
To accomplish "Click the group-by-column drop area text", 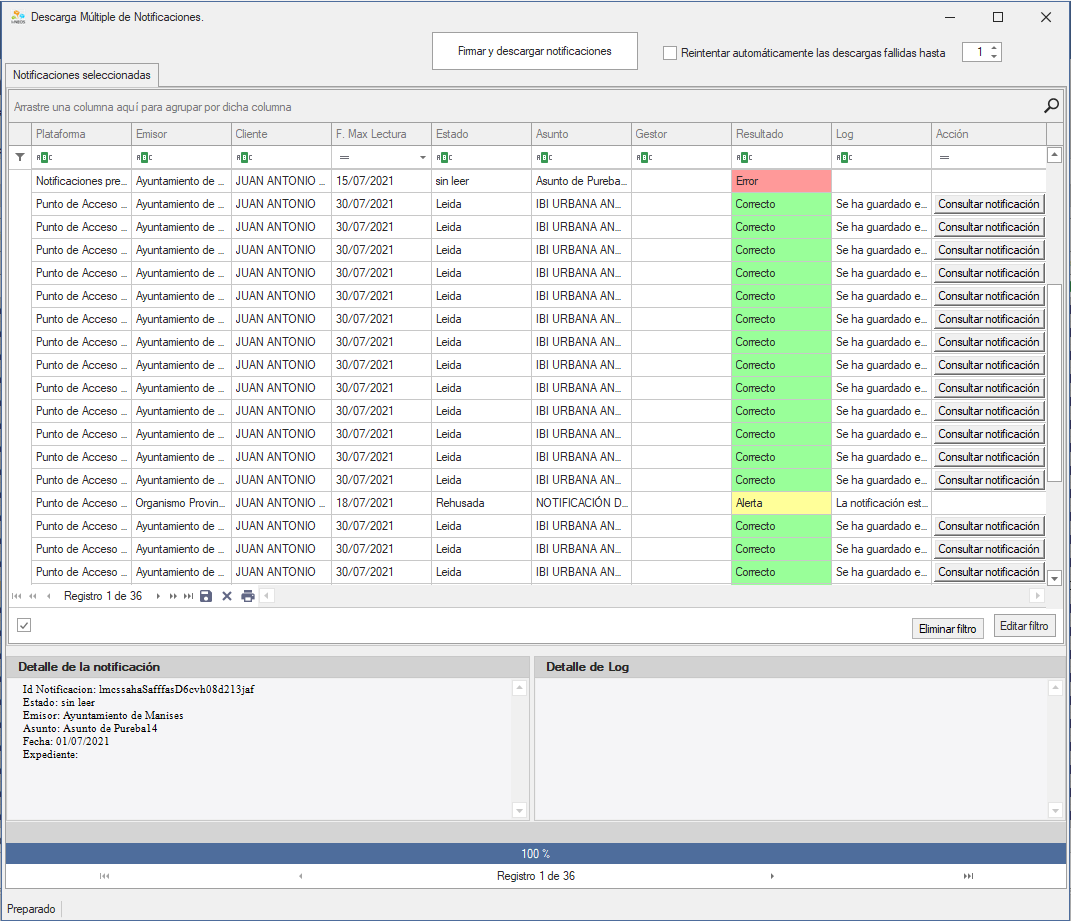I will click(x=152, y=107).
